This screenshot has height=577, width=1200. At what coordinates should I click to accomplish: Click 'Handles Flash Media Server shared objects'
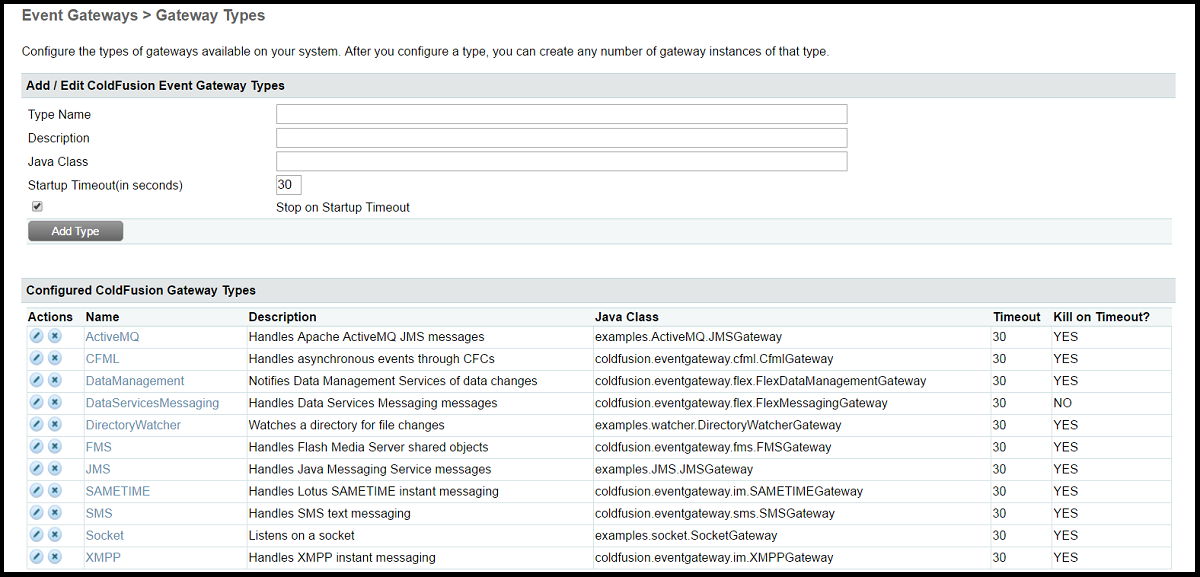(369, 447)
